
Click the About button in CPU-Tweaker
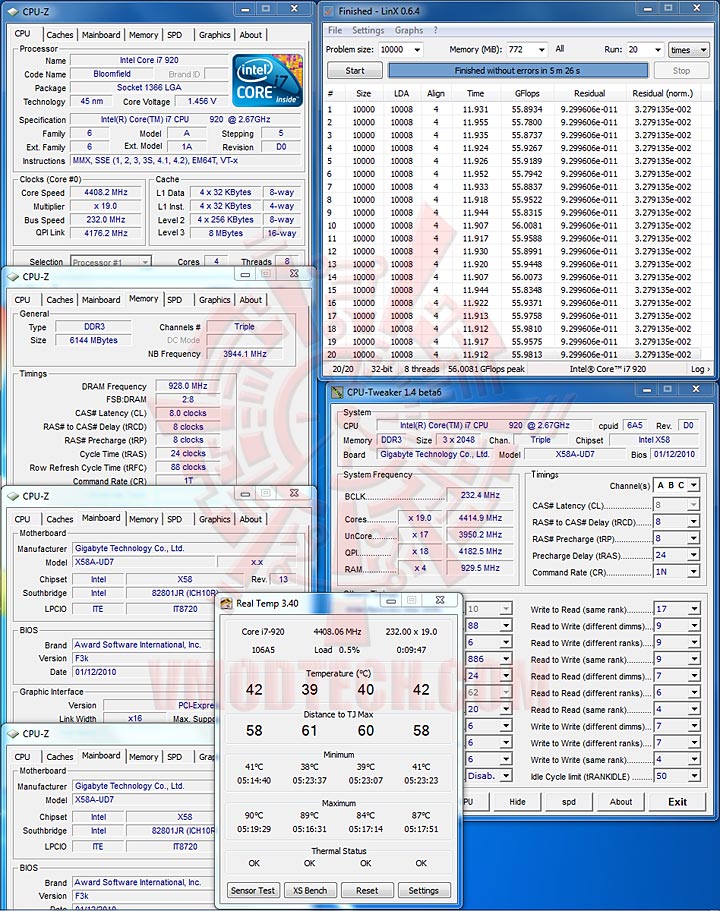click(621, 802)
